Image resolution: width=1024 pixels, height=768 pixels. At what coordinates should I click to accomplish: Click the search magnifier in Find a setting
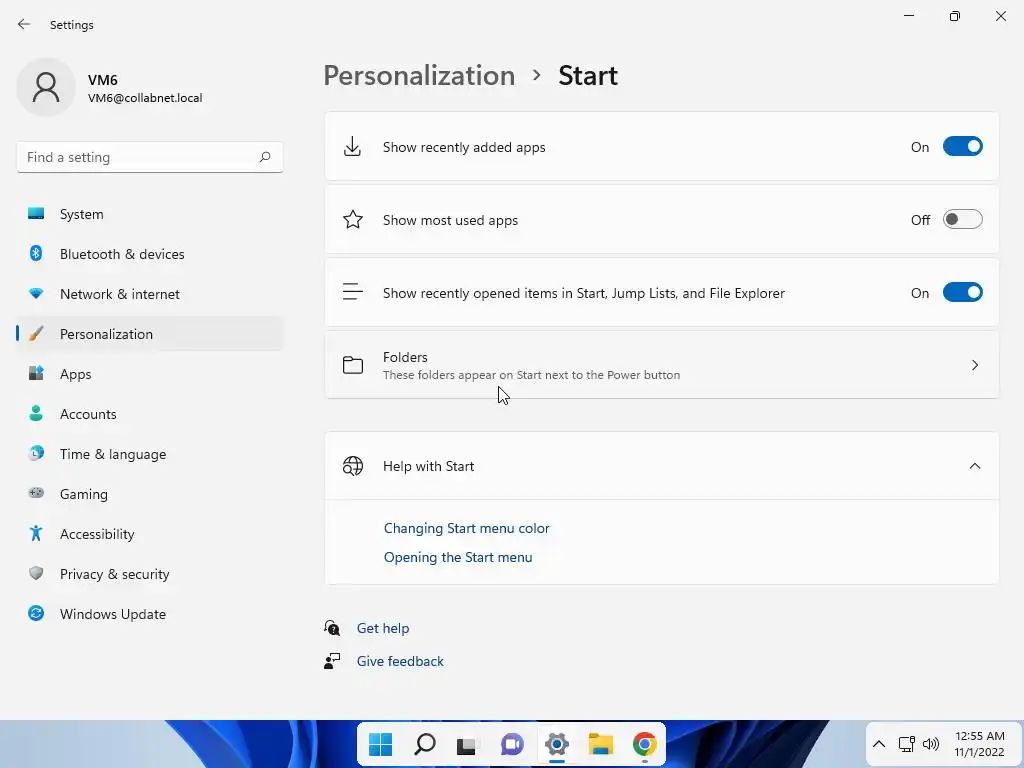264,157
